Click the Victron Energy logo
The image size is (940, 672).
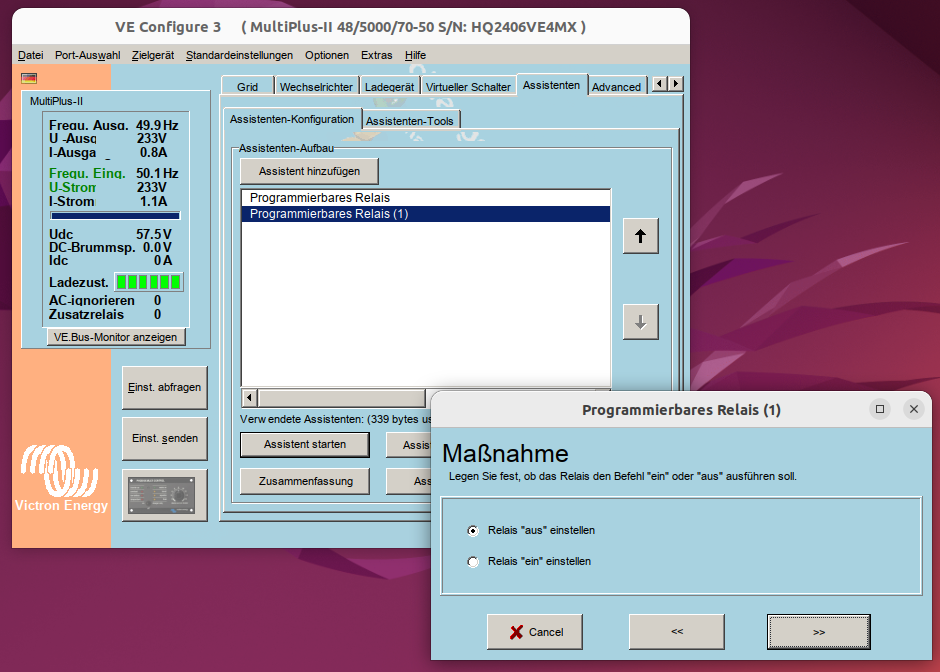[x=61, y=478]
